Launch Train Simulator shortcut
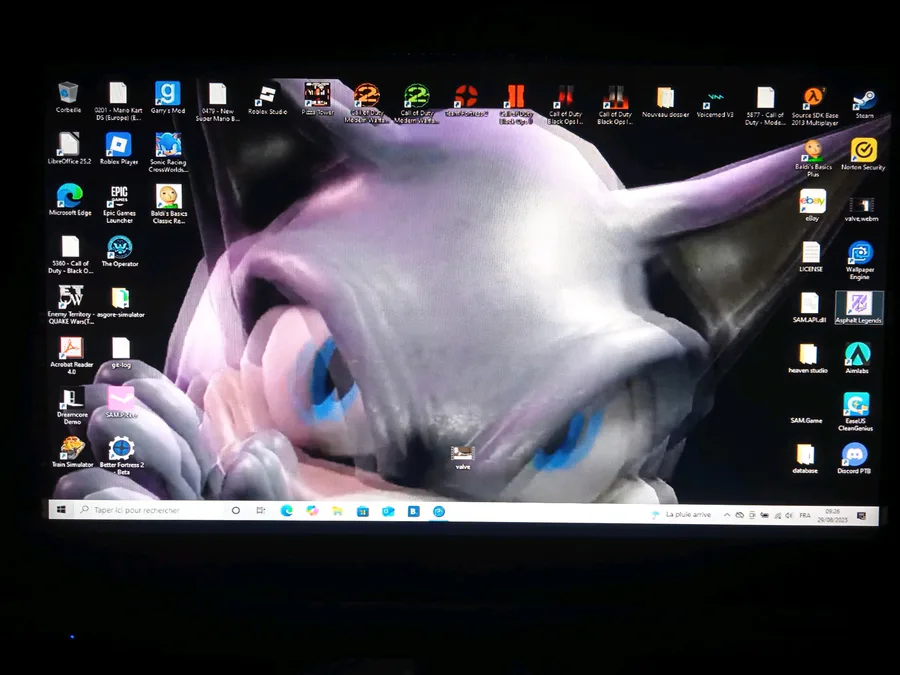900x675 pixels. click(x=72, y=452)
